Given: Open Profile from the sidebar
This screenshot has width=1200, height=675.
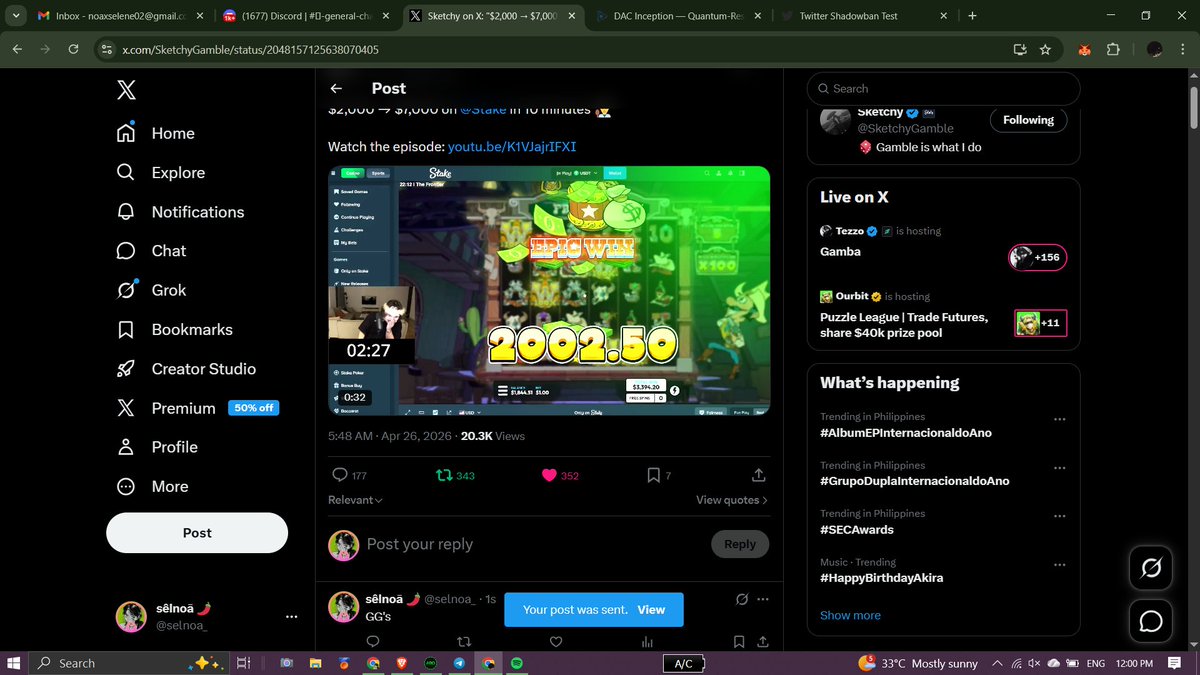Looking at the screenshot, I should [x=157, y=447].
